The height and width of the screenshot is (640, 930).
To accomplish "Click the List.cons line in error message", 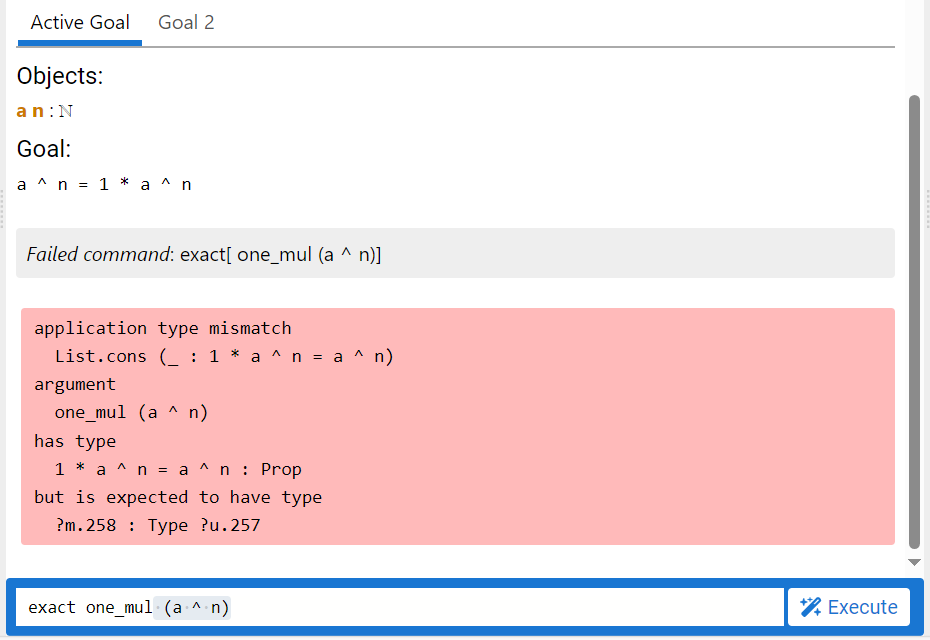I will tap(224, 356).
